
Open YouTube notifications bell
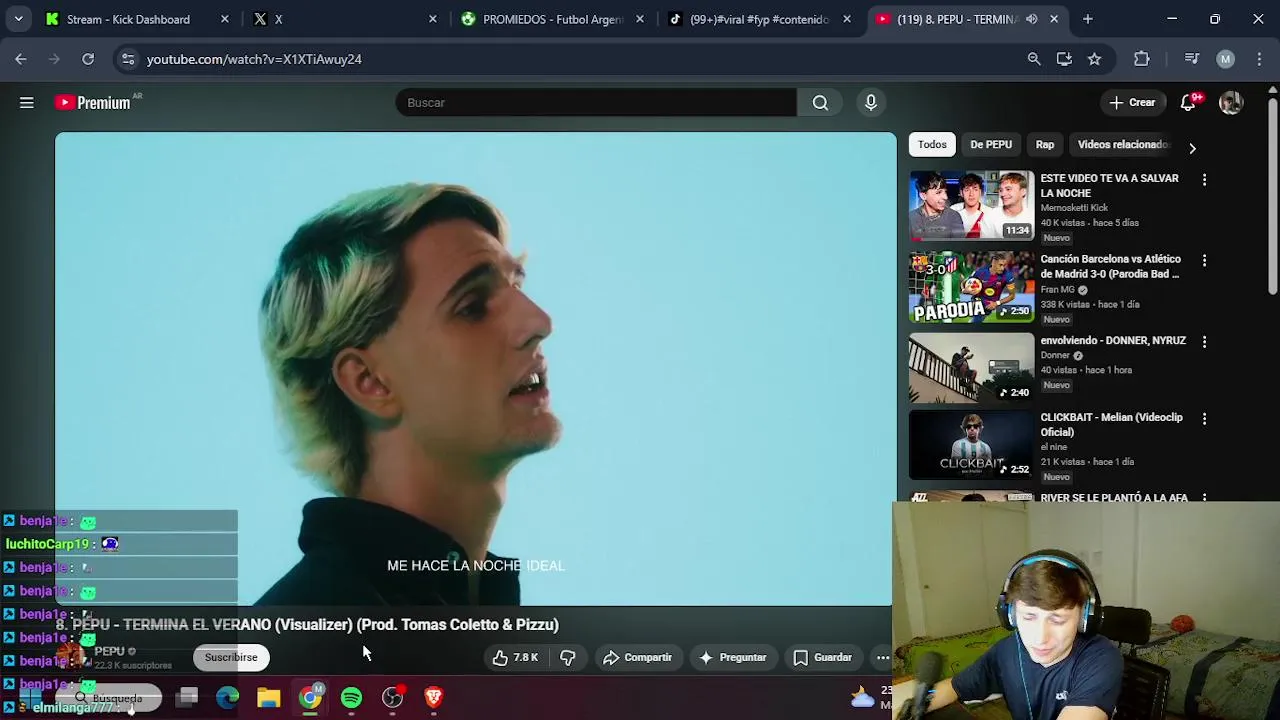1188,102
